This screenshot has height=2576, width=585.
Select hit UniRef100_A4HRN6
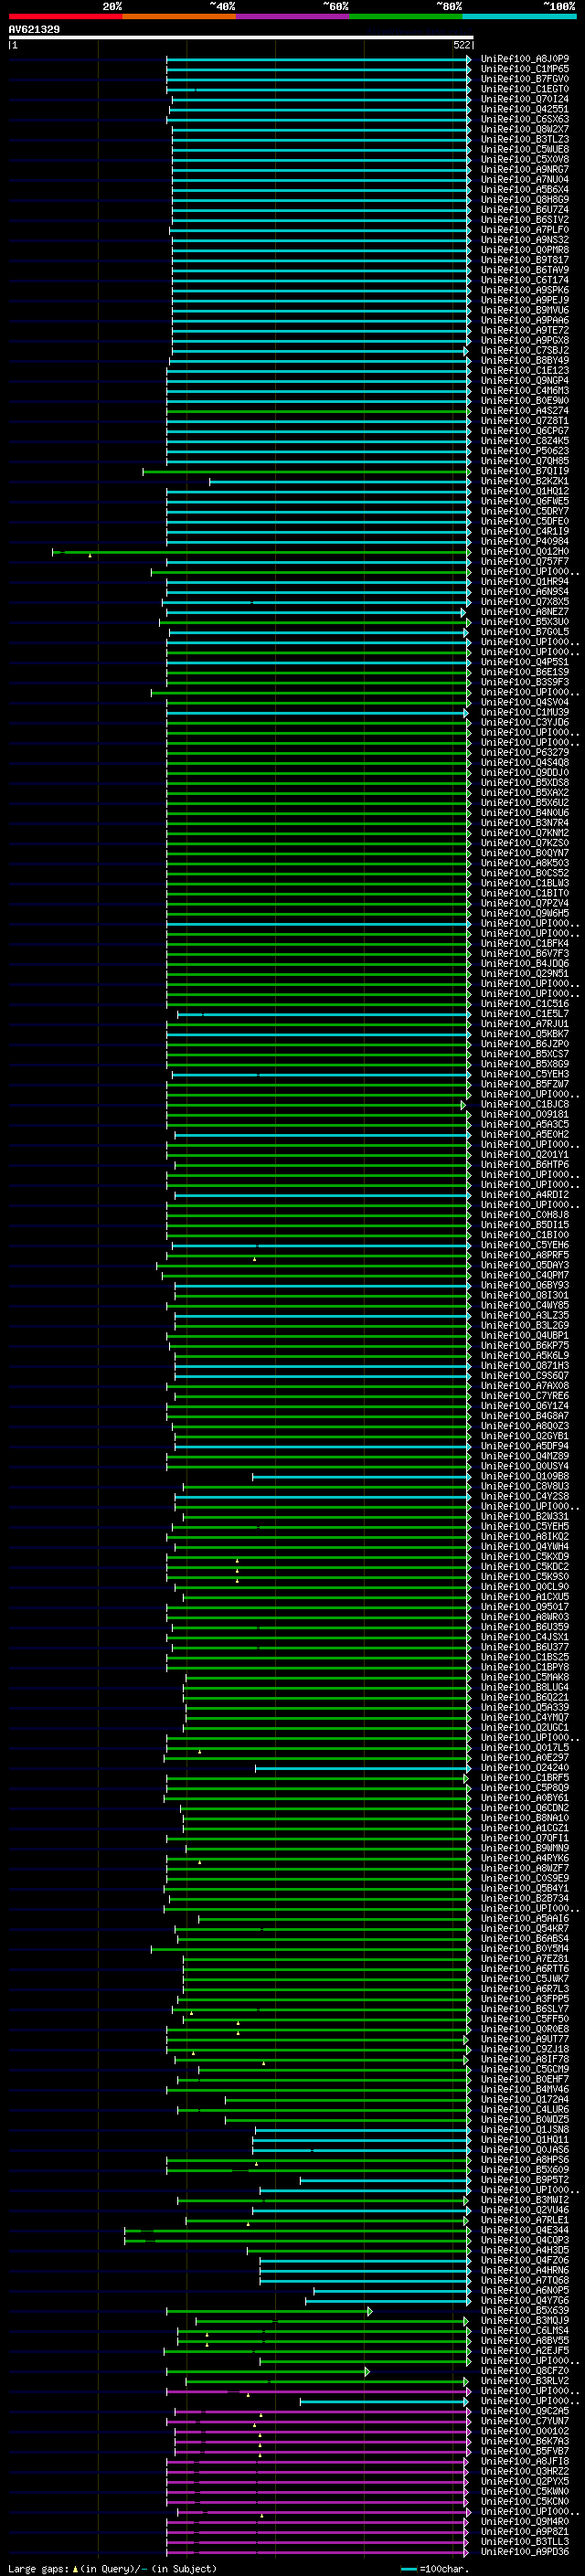[x=524, y=2270]
